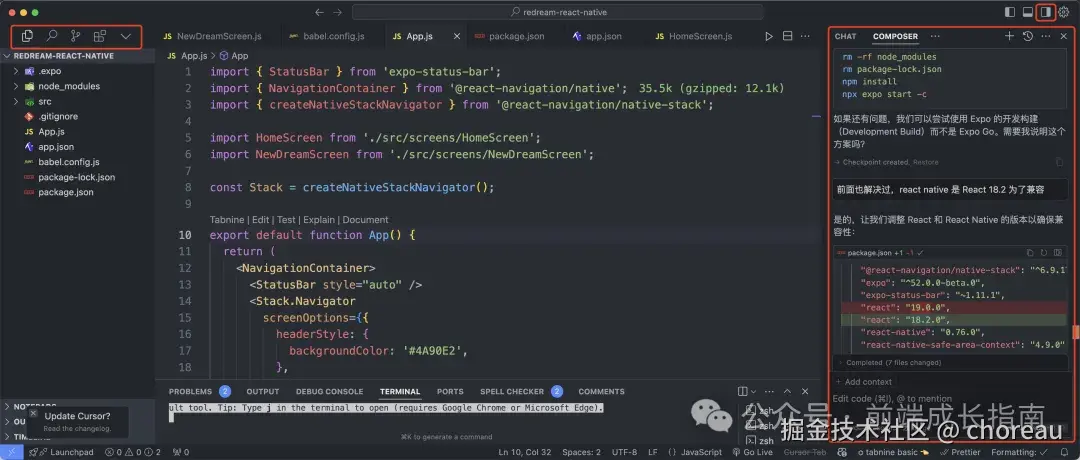The image size is (1080, 460).
Task: Switch to the OUTPUT panel tab
Action: [262, 391]
